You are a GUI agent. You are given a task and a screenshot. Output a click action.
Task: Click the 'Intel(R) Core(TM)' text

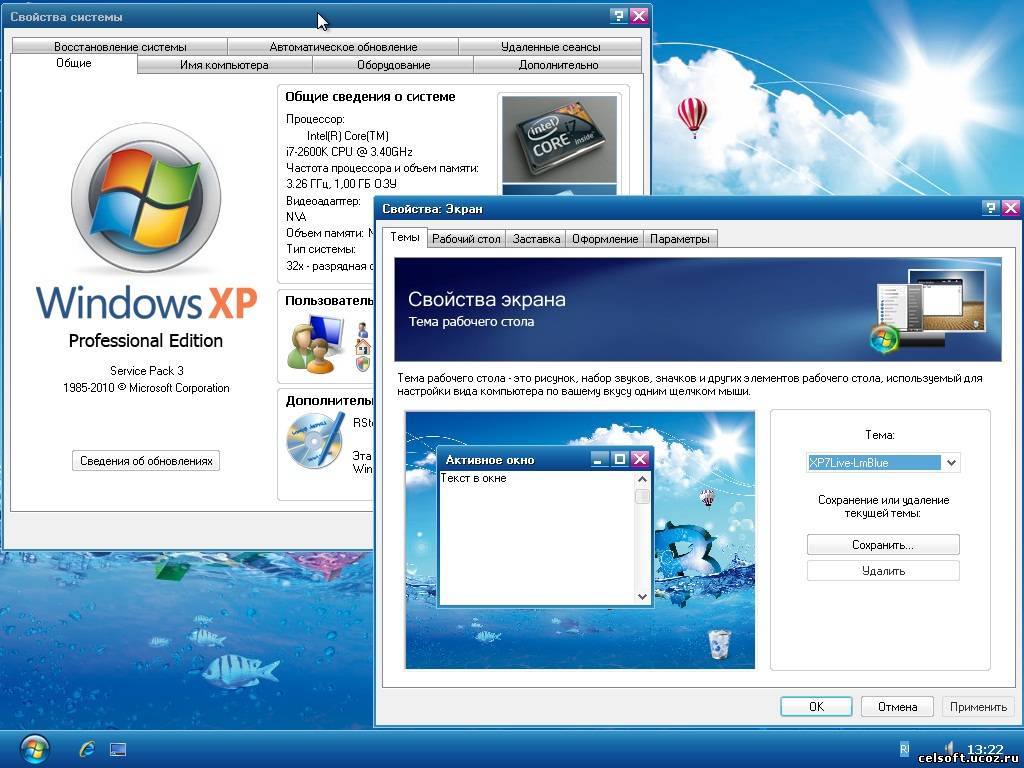click(348, 136)
